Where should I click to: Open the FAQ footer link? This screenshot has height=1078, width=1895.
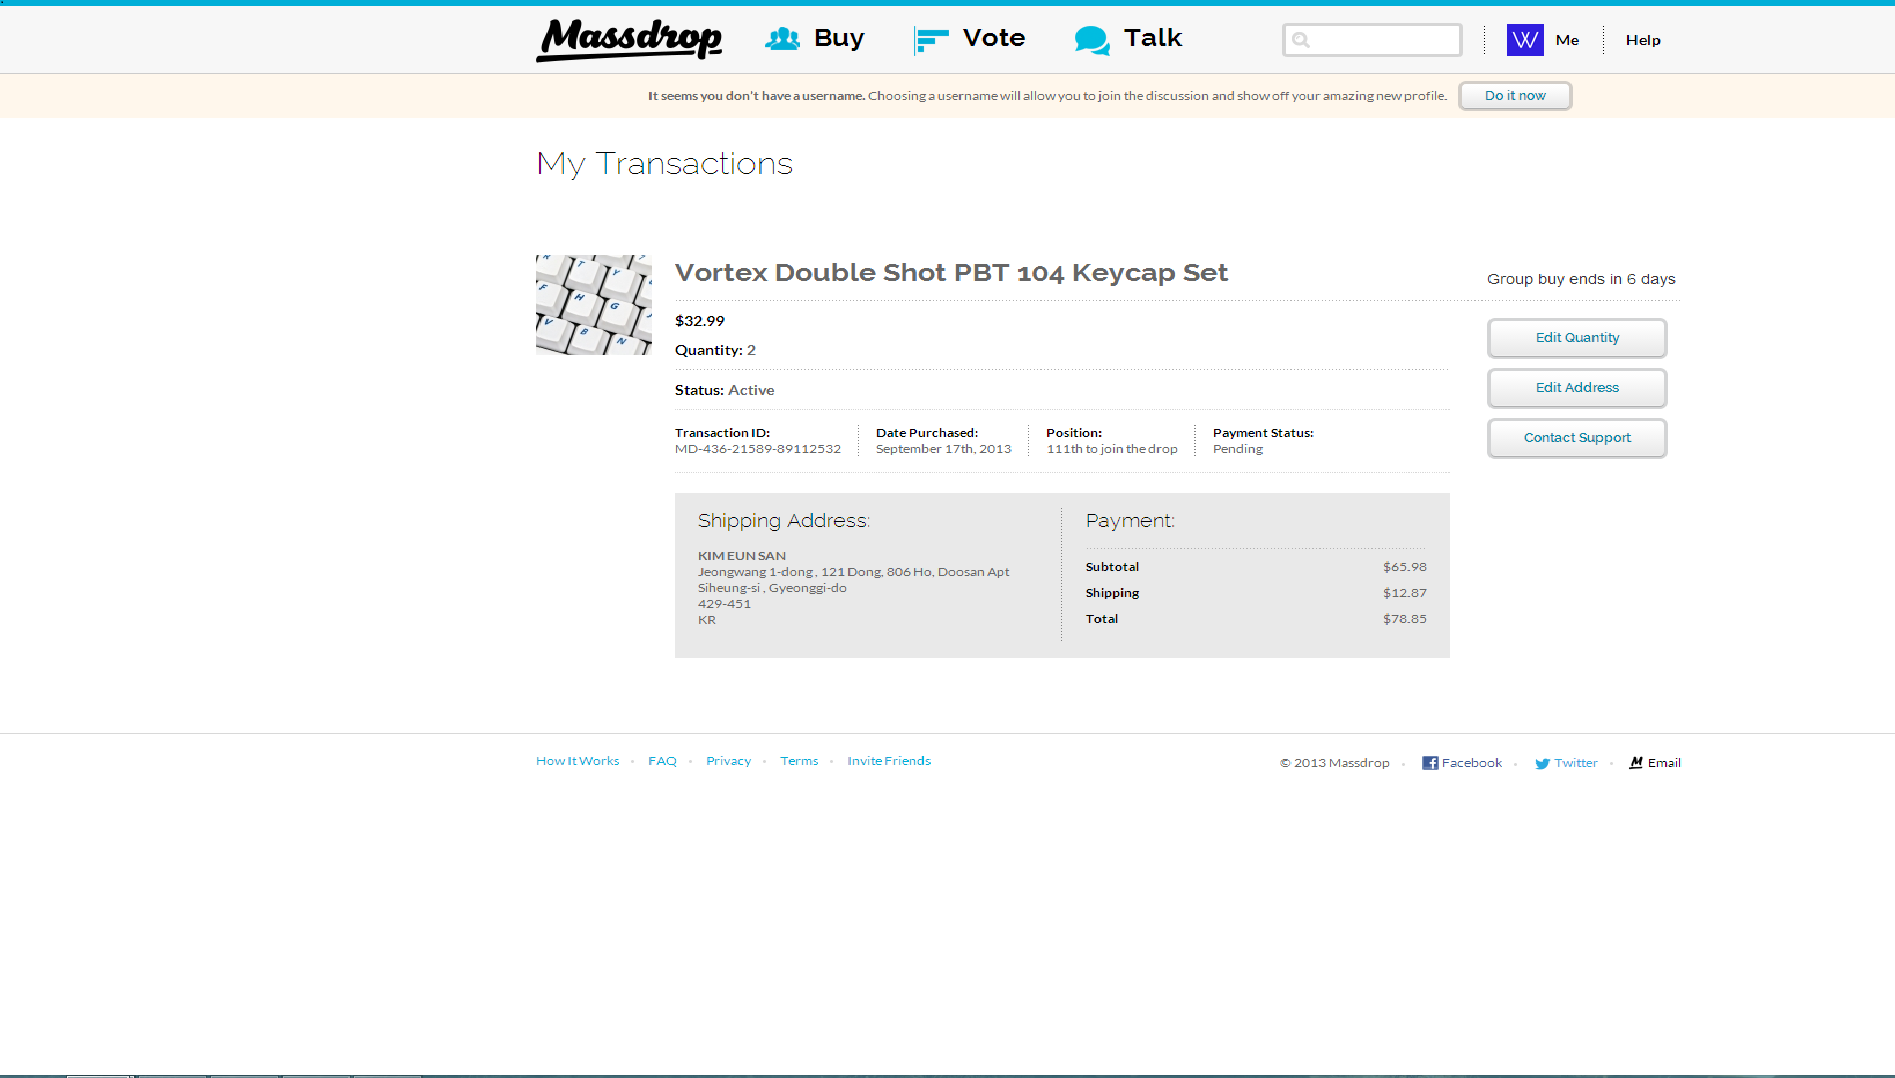tap(662, 761)
